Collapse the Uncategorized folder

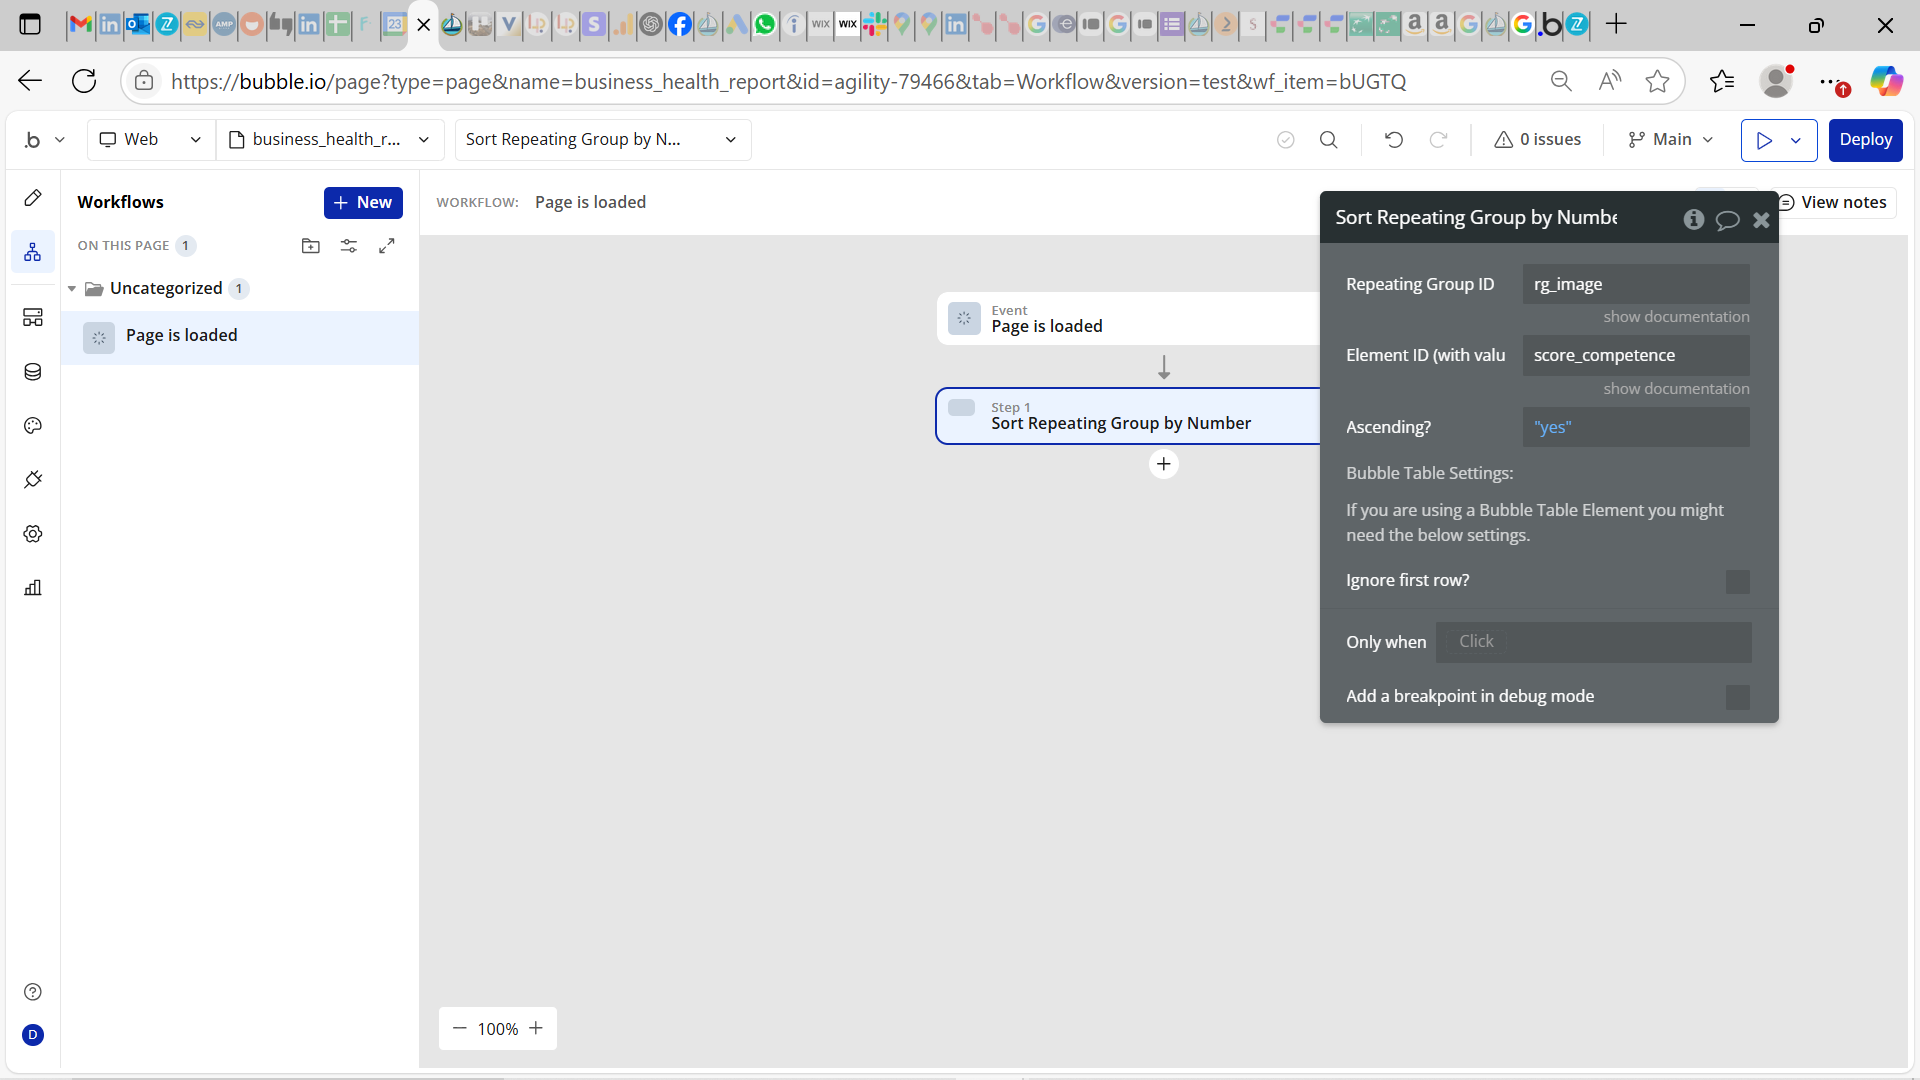(x=72, y=289)
